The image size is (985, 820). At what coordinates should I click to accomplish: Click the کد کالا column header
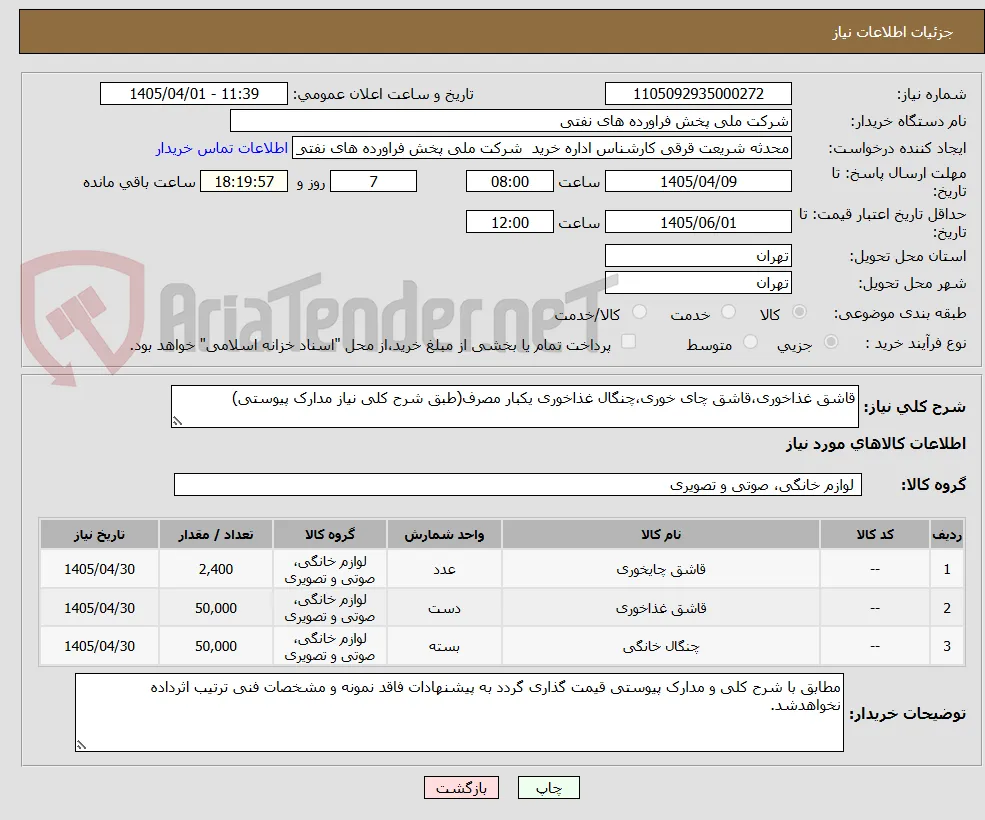(874, 534)
